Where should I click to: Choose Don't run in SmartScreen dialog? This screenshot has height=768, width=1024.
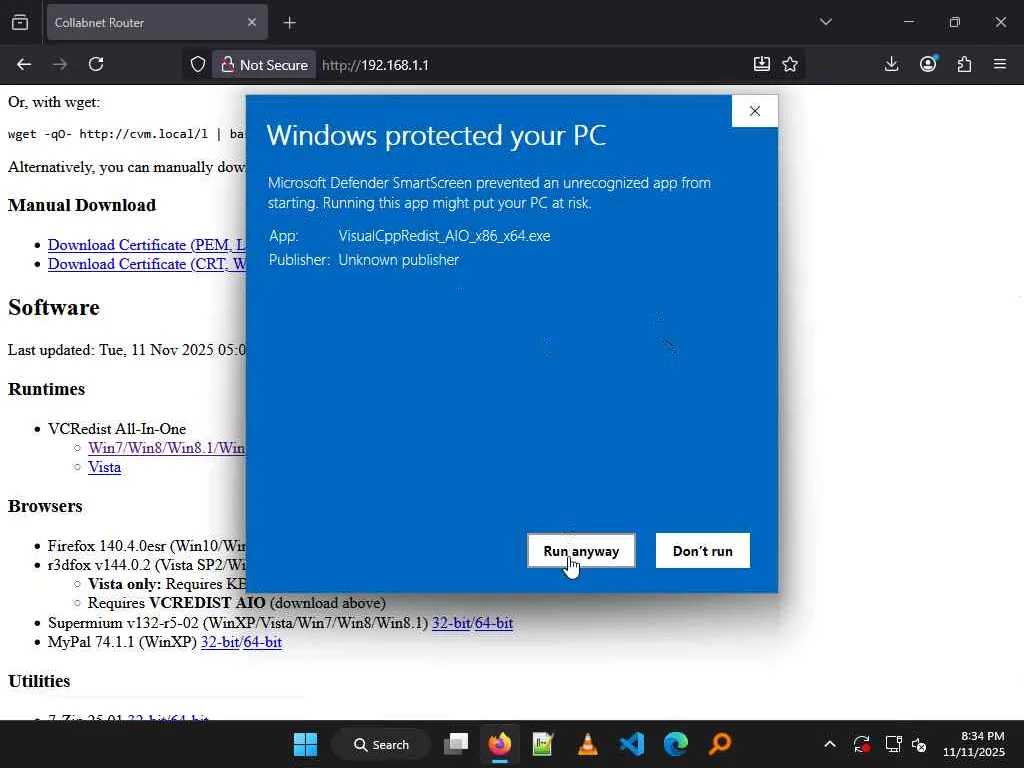click(703, 551)
